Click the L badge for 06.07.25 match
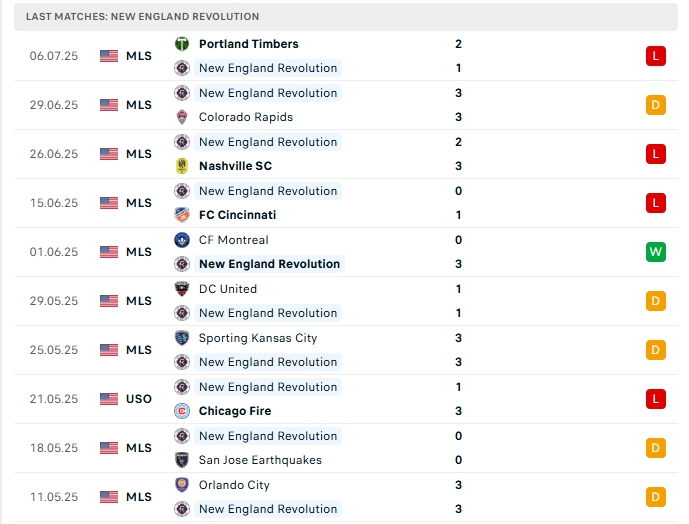The width and height of the screenshot is (689, 524). click(656, 56)
